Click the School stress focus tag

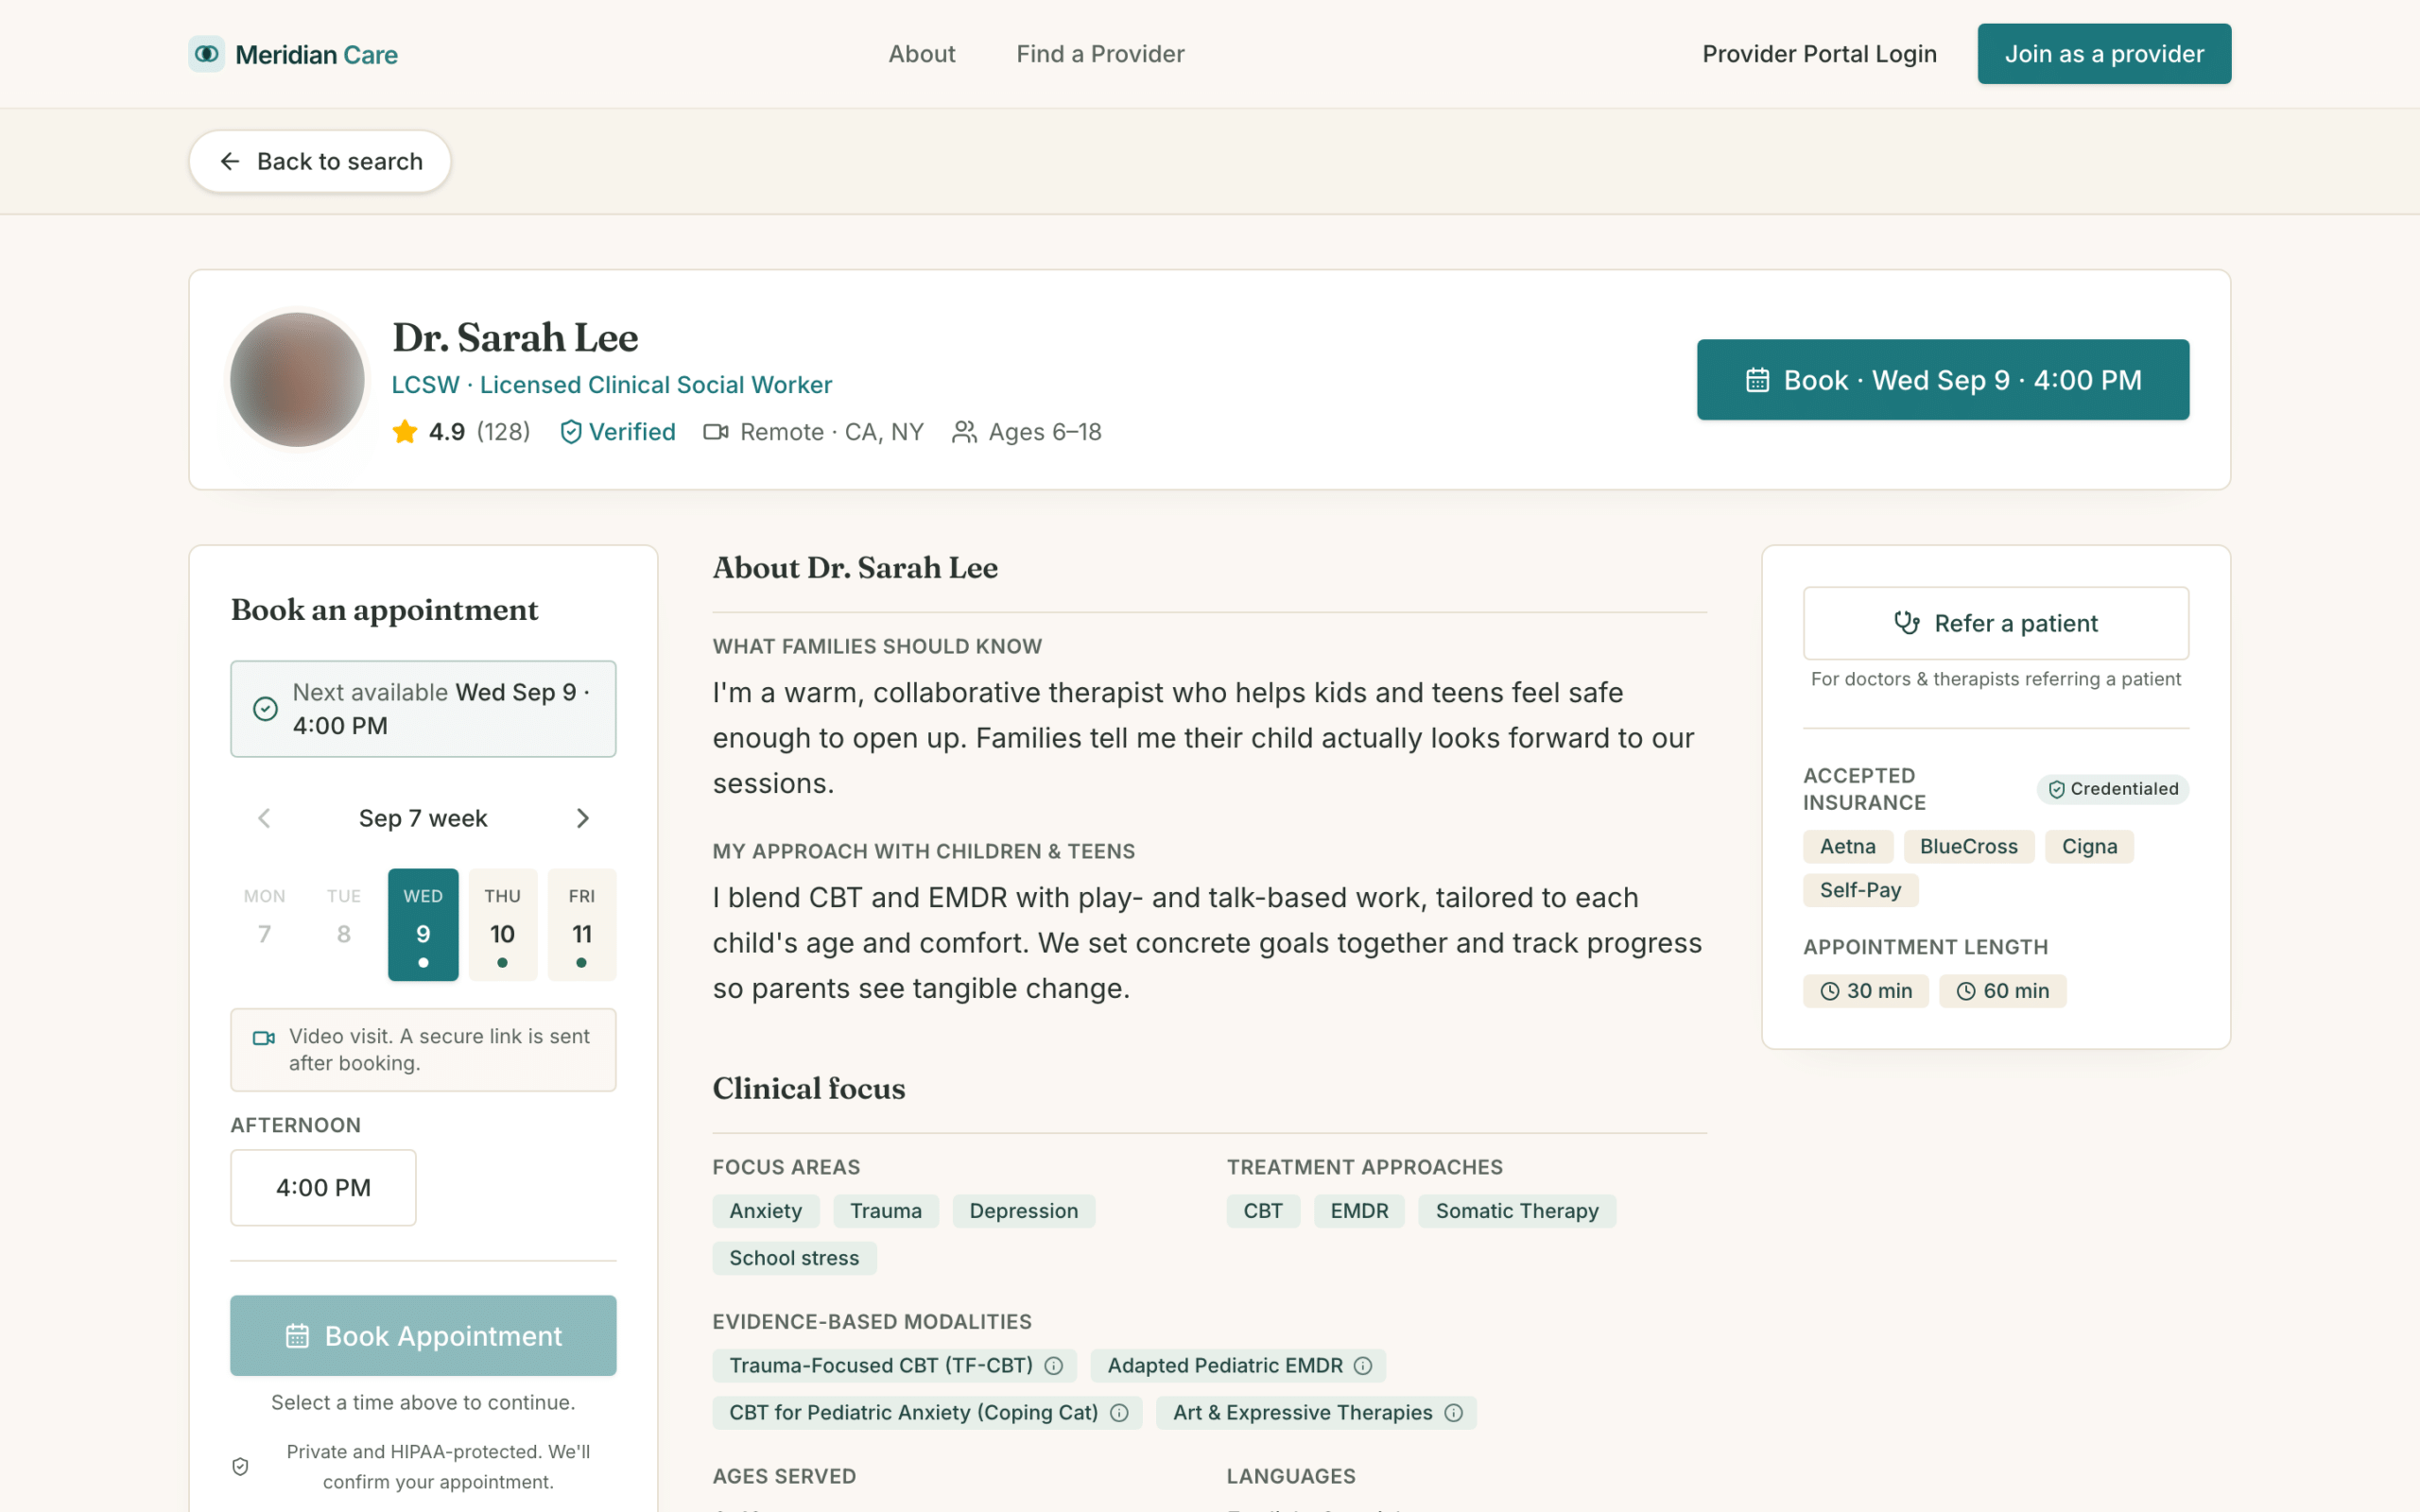pyautogui.click(x=794, y=1258)
